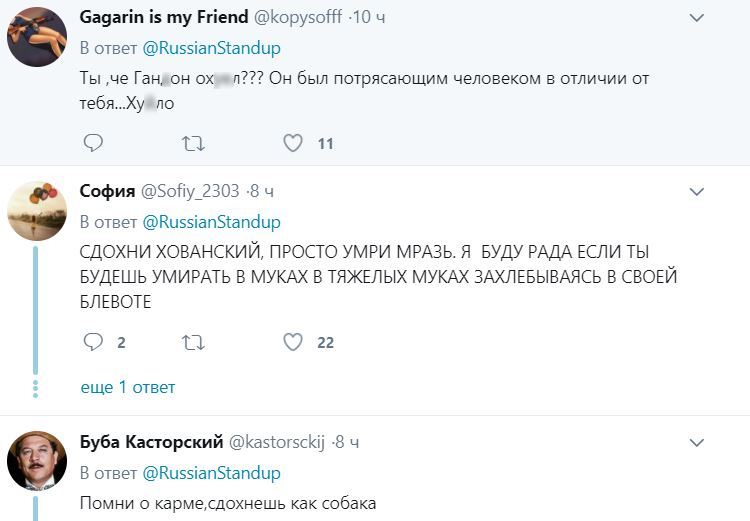
Task: Retweet the Gagarin is my Friend tweet
Action: [x=193, y=144]
